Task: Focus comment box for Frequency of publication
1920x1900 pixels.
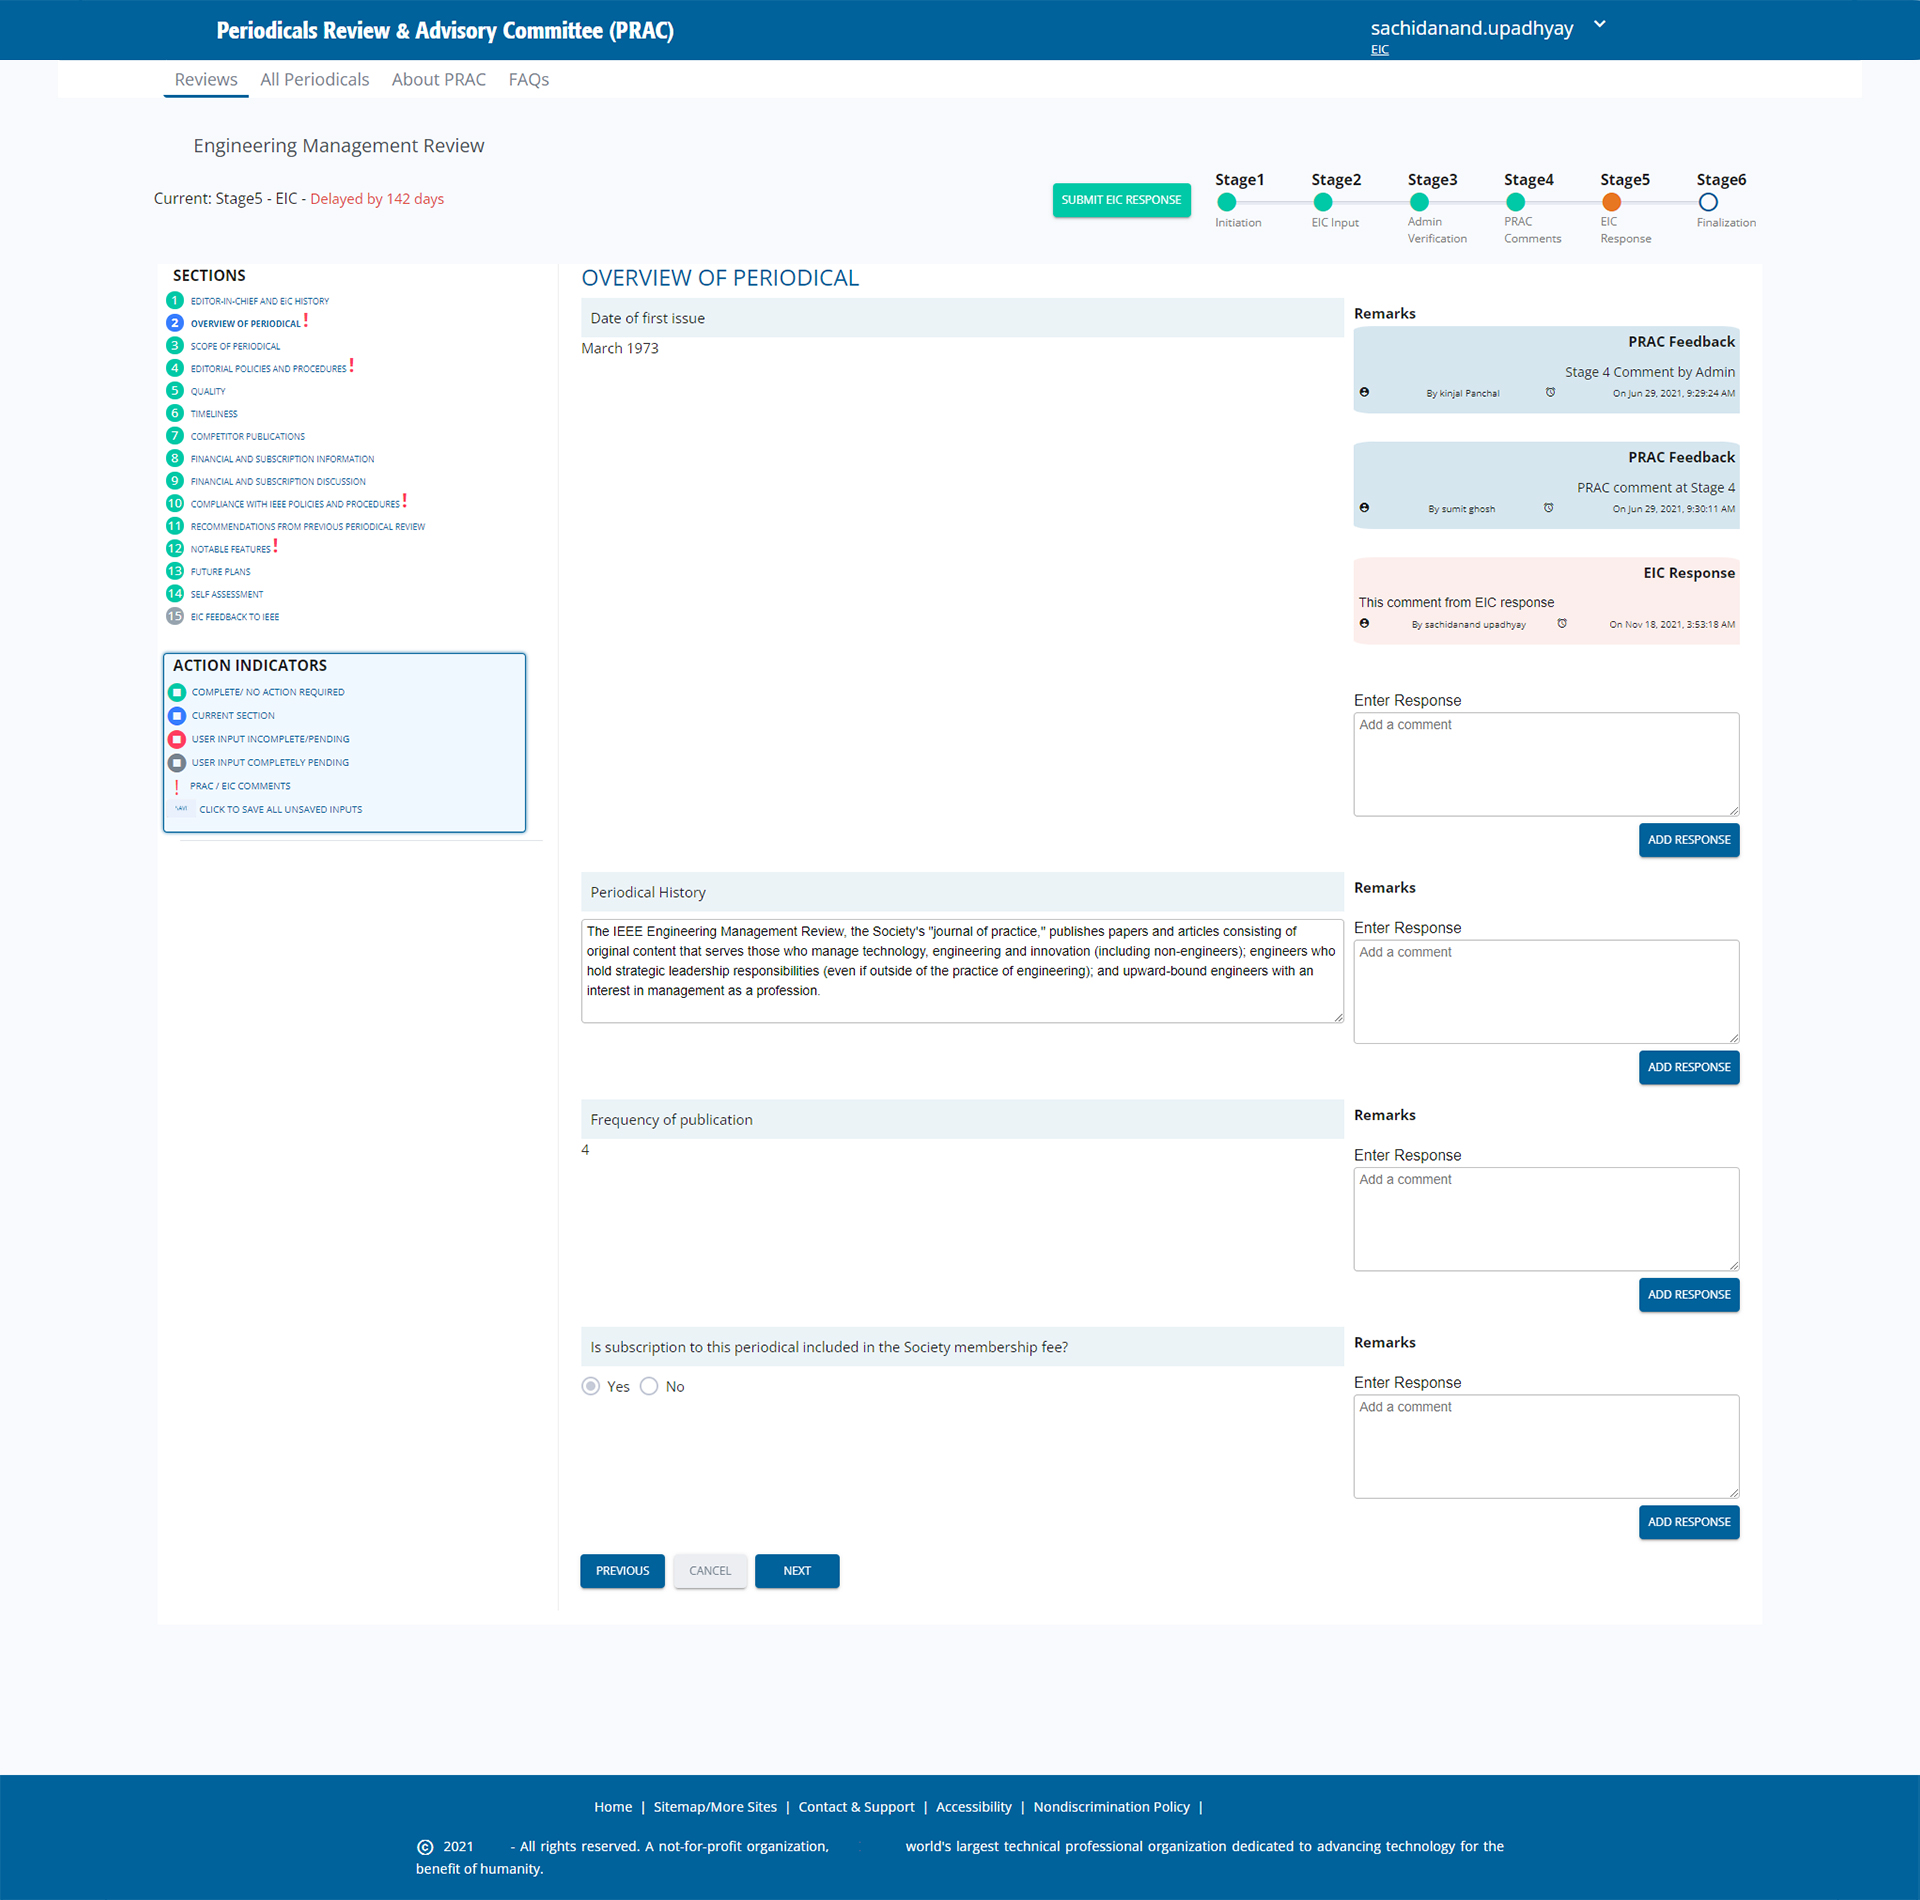Action: (1546, 1219)
